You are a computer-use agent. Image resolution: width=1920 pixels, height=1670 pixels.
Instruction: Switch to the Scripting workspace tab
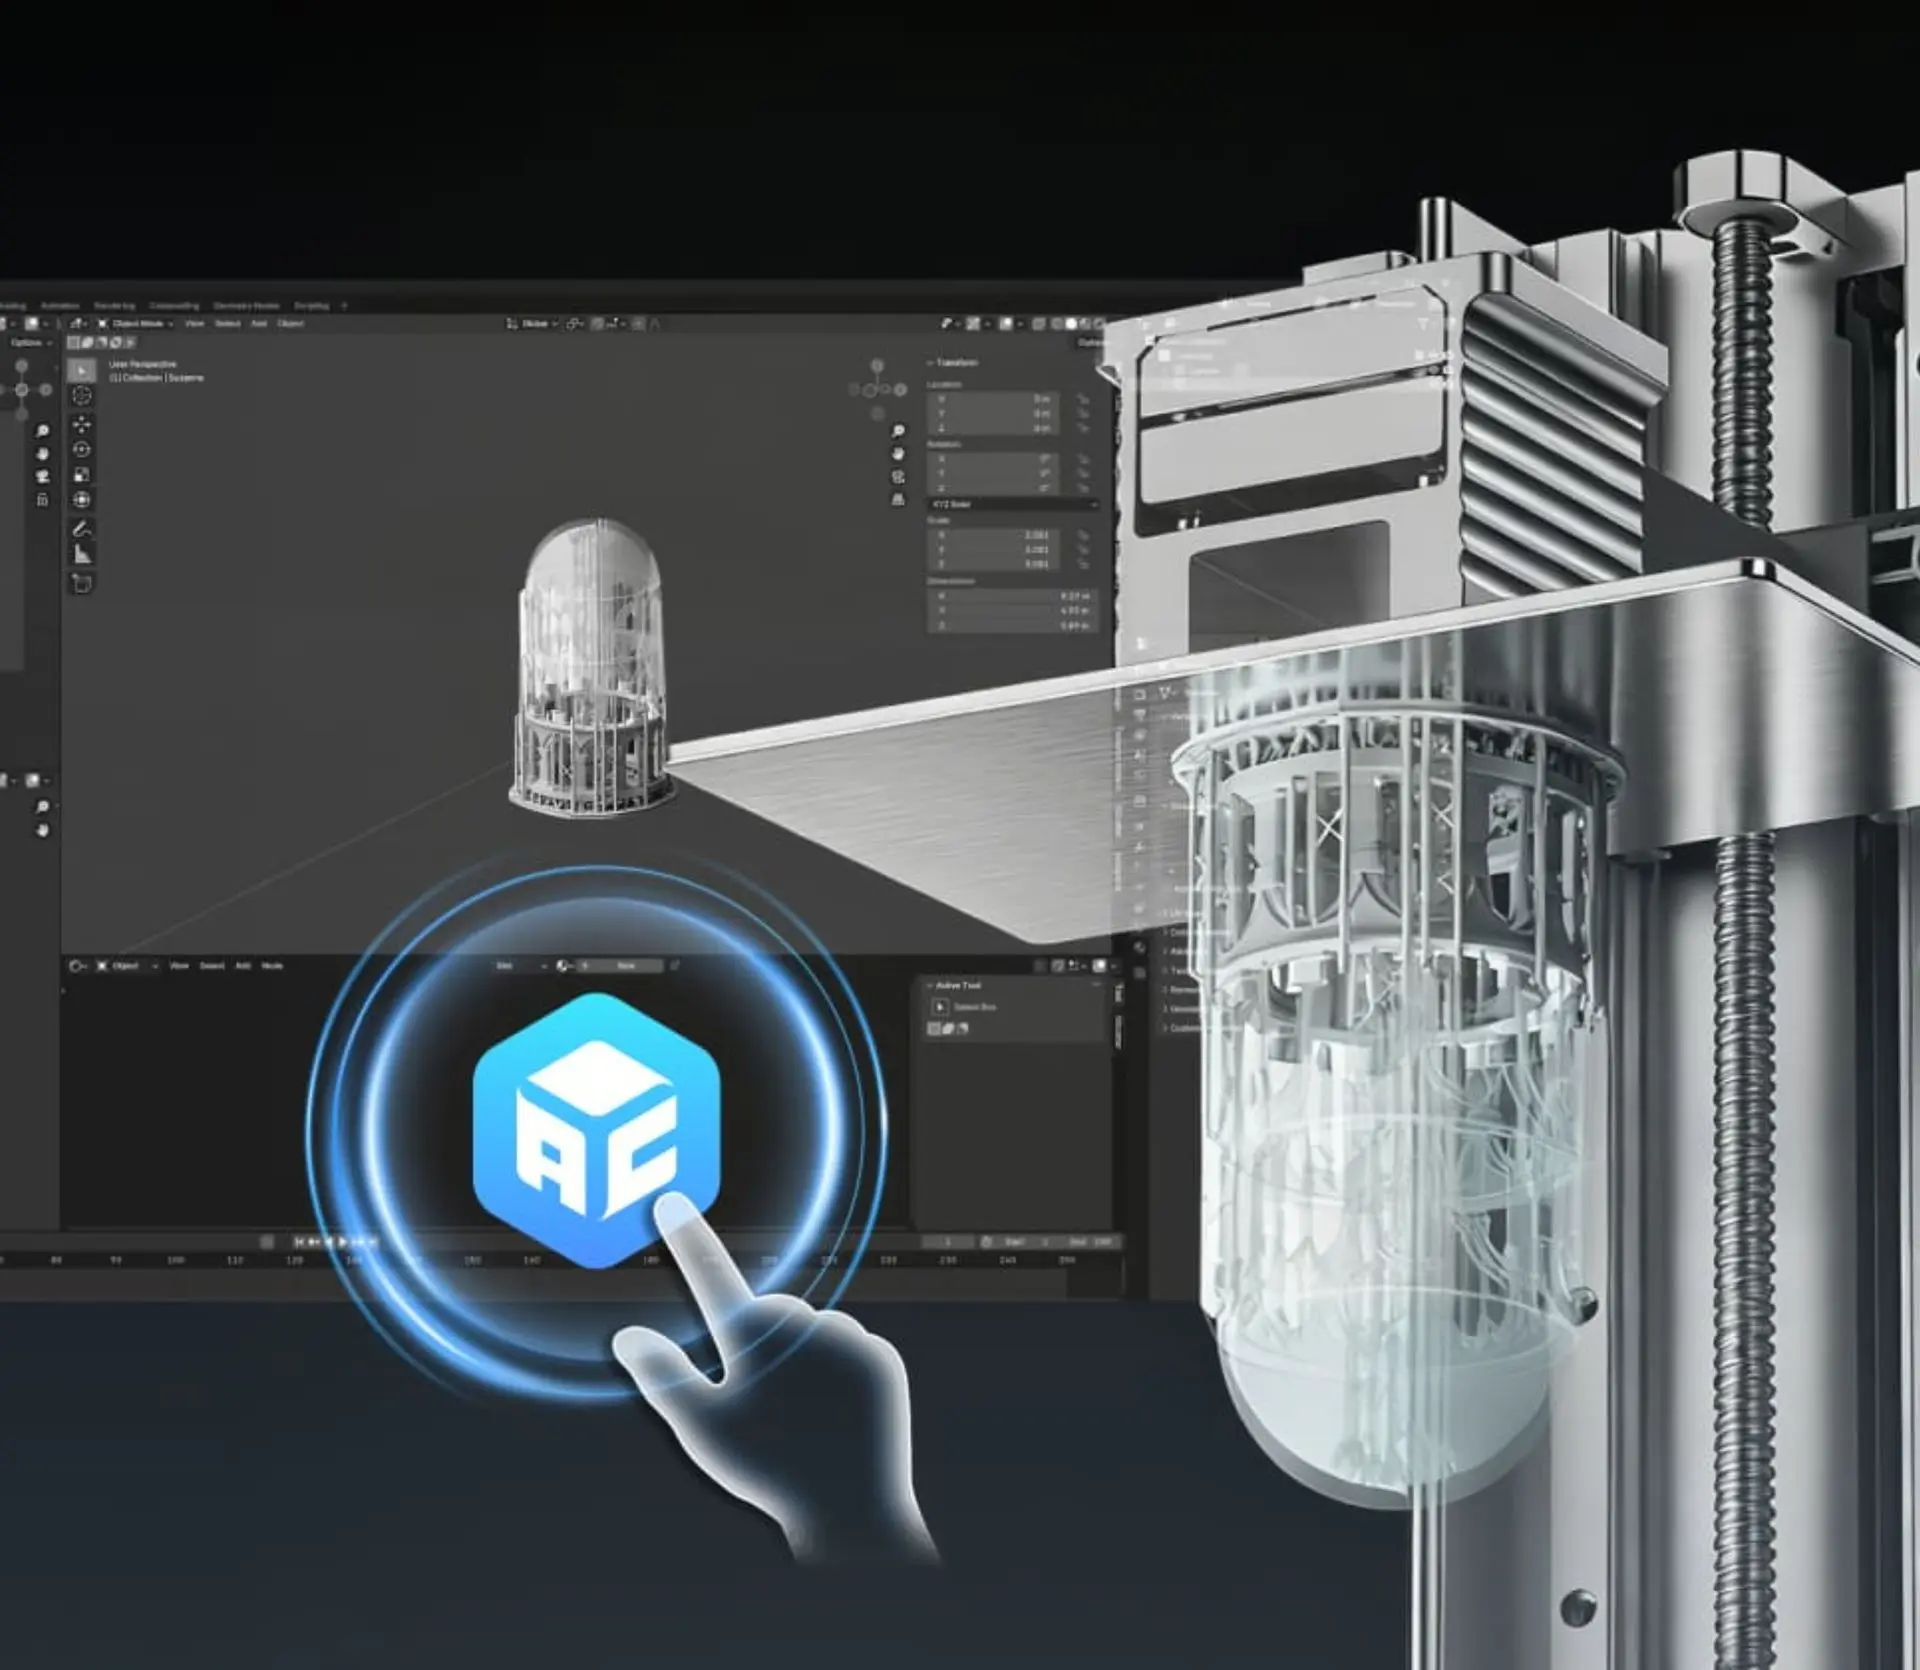312,306
